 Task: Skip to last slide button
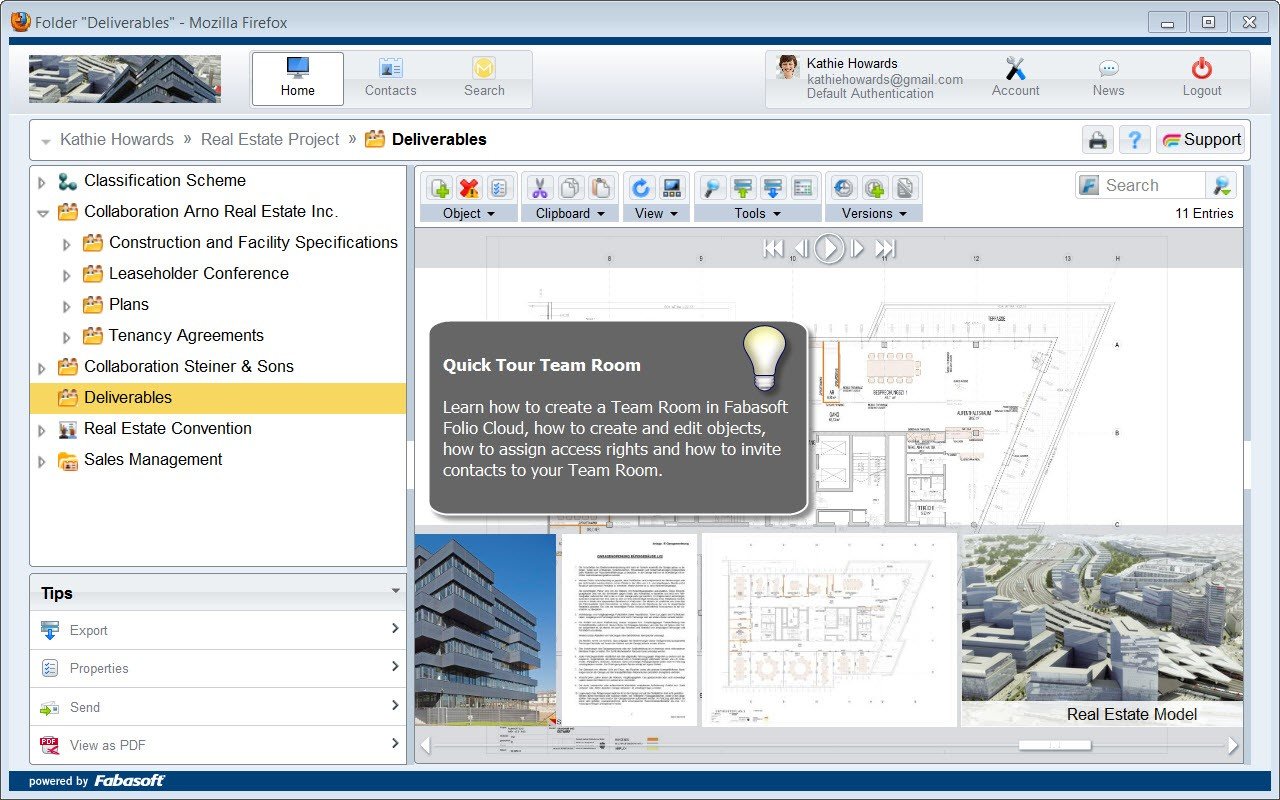pyautogui.click(x=885, y=249)
